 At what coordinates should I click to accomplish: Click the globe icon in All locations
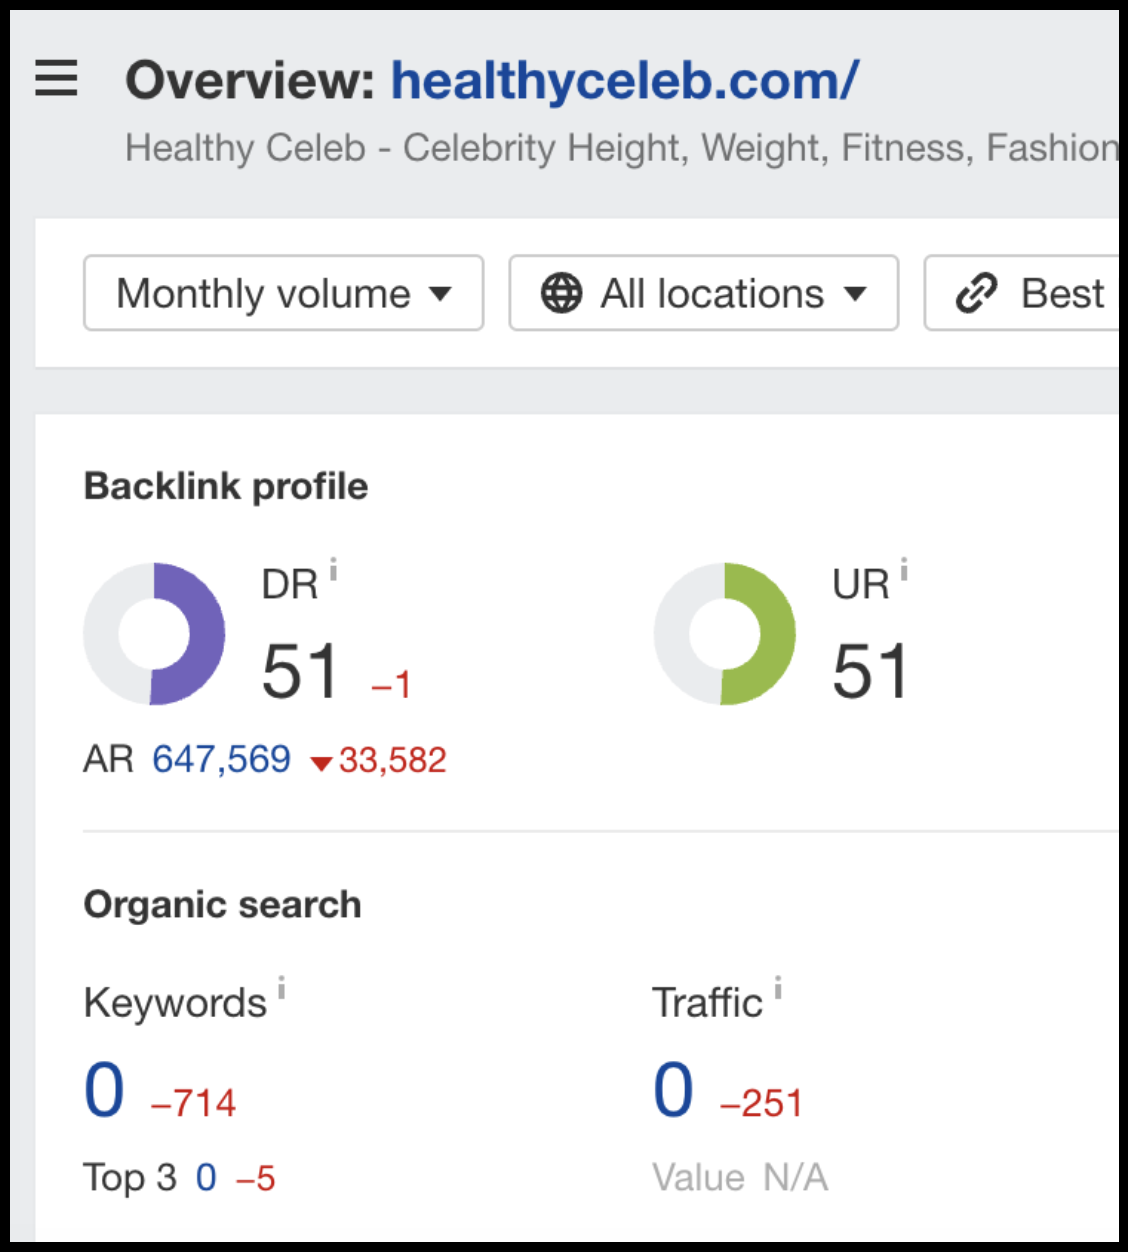click(x=561, y=293)
